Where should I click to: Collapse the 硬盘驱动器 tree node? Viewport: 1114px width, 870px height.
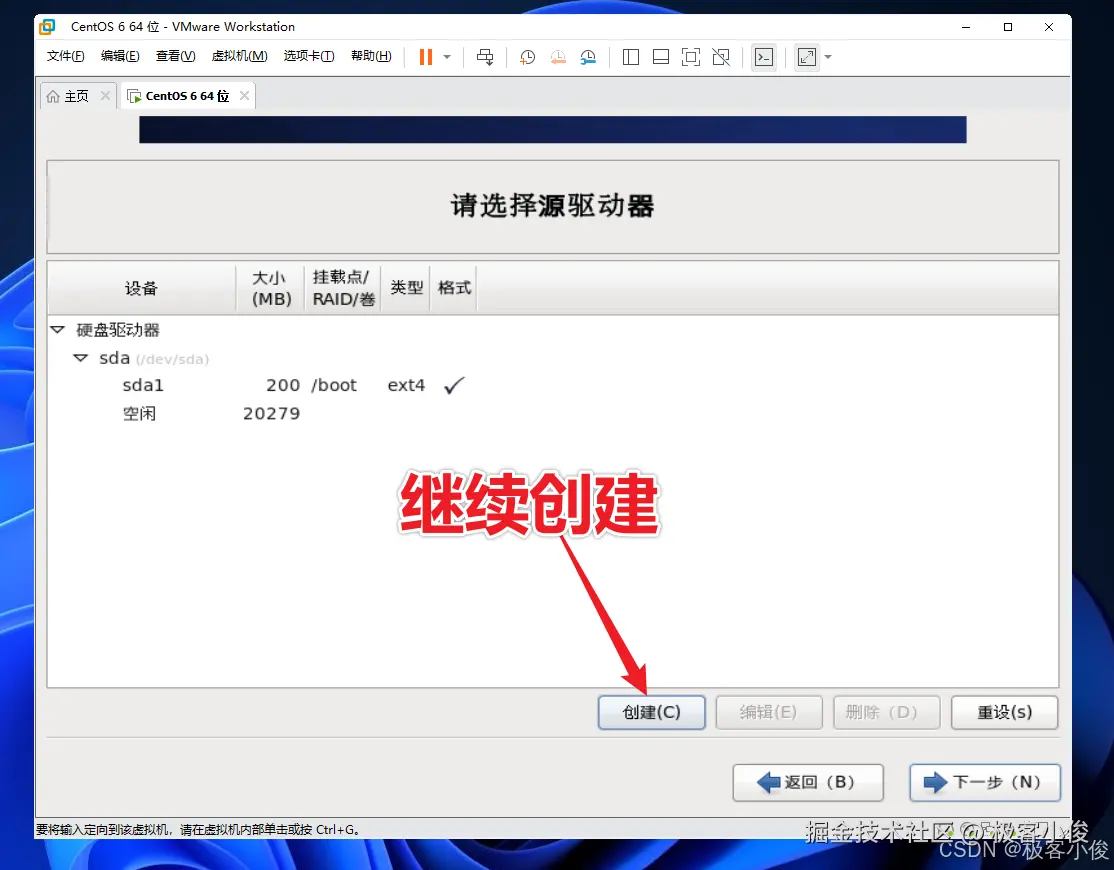[x=58, y=330]
